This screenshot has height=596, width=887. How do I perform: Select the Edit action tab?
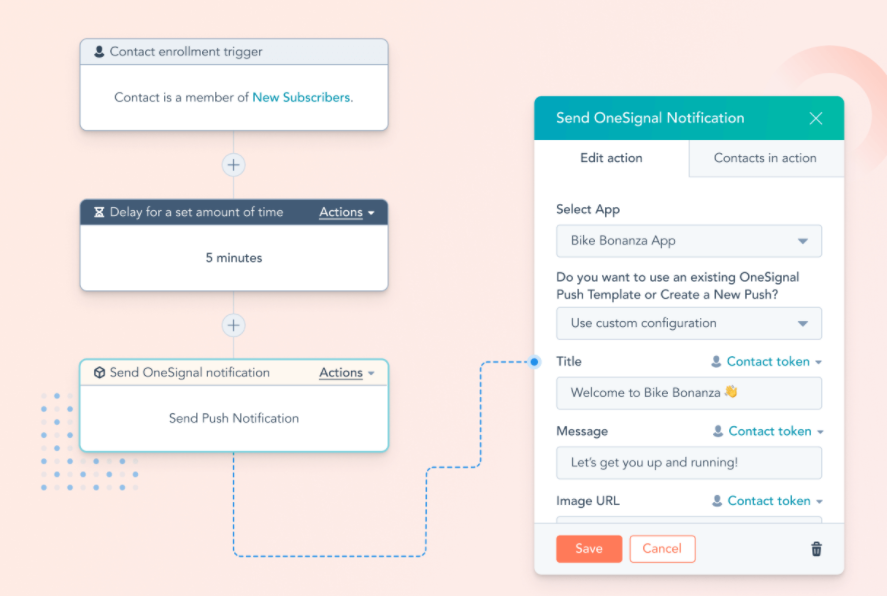pos(611,158)
